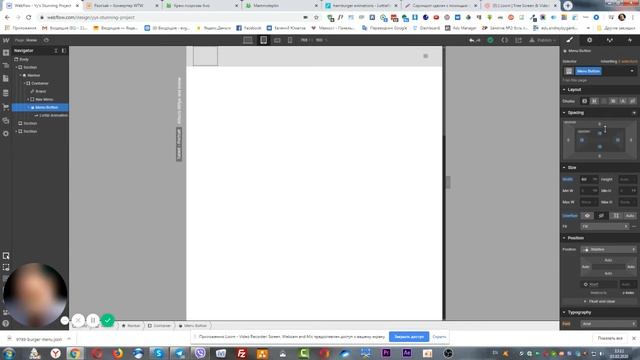The image size is (640, 360).
Task: Open FileZilla from the taskbar
Action: (x=241, y=353)
